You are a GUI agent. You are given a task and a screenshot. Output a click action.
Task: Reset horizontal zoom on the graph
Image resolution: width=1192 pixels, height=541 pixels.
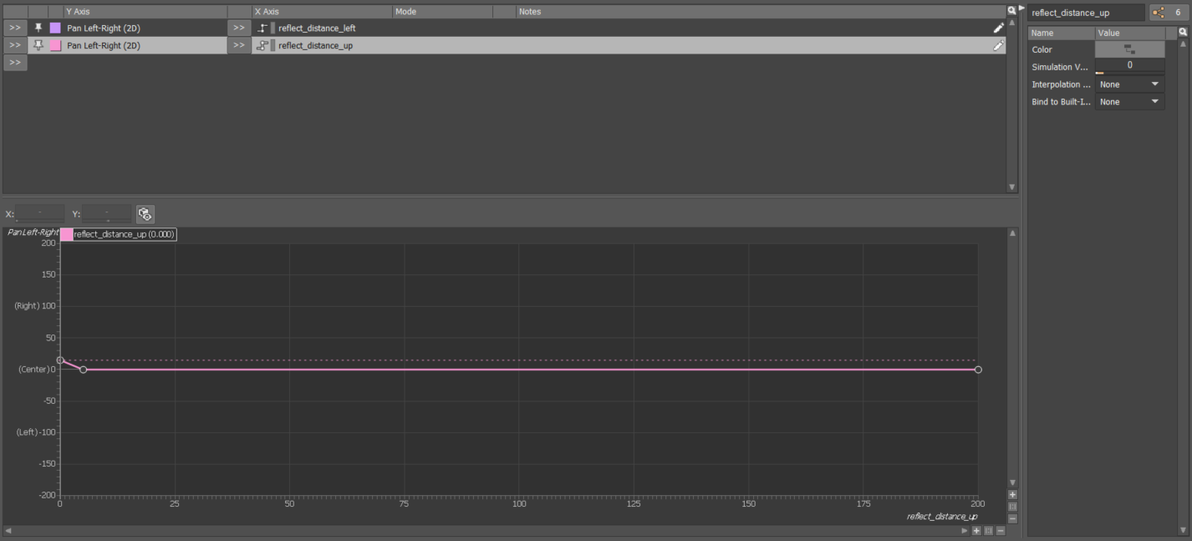988,530
